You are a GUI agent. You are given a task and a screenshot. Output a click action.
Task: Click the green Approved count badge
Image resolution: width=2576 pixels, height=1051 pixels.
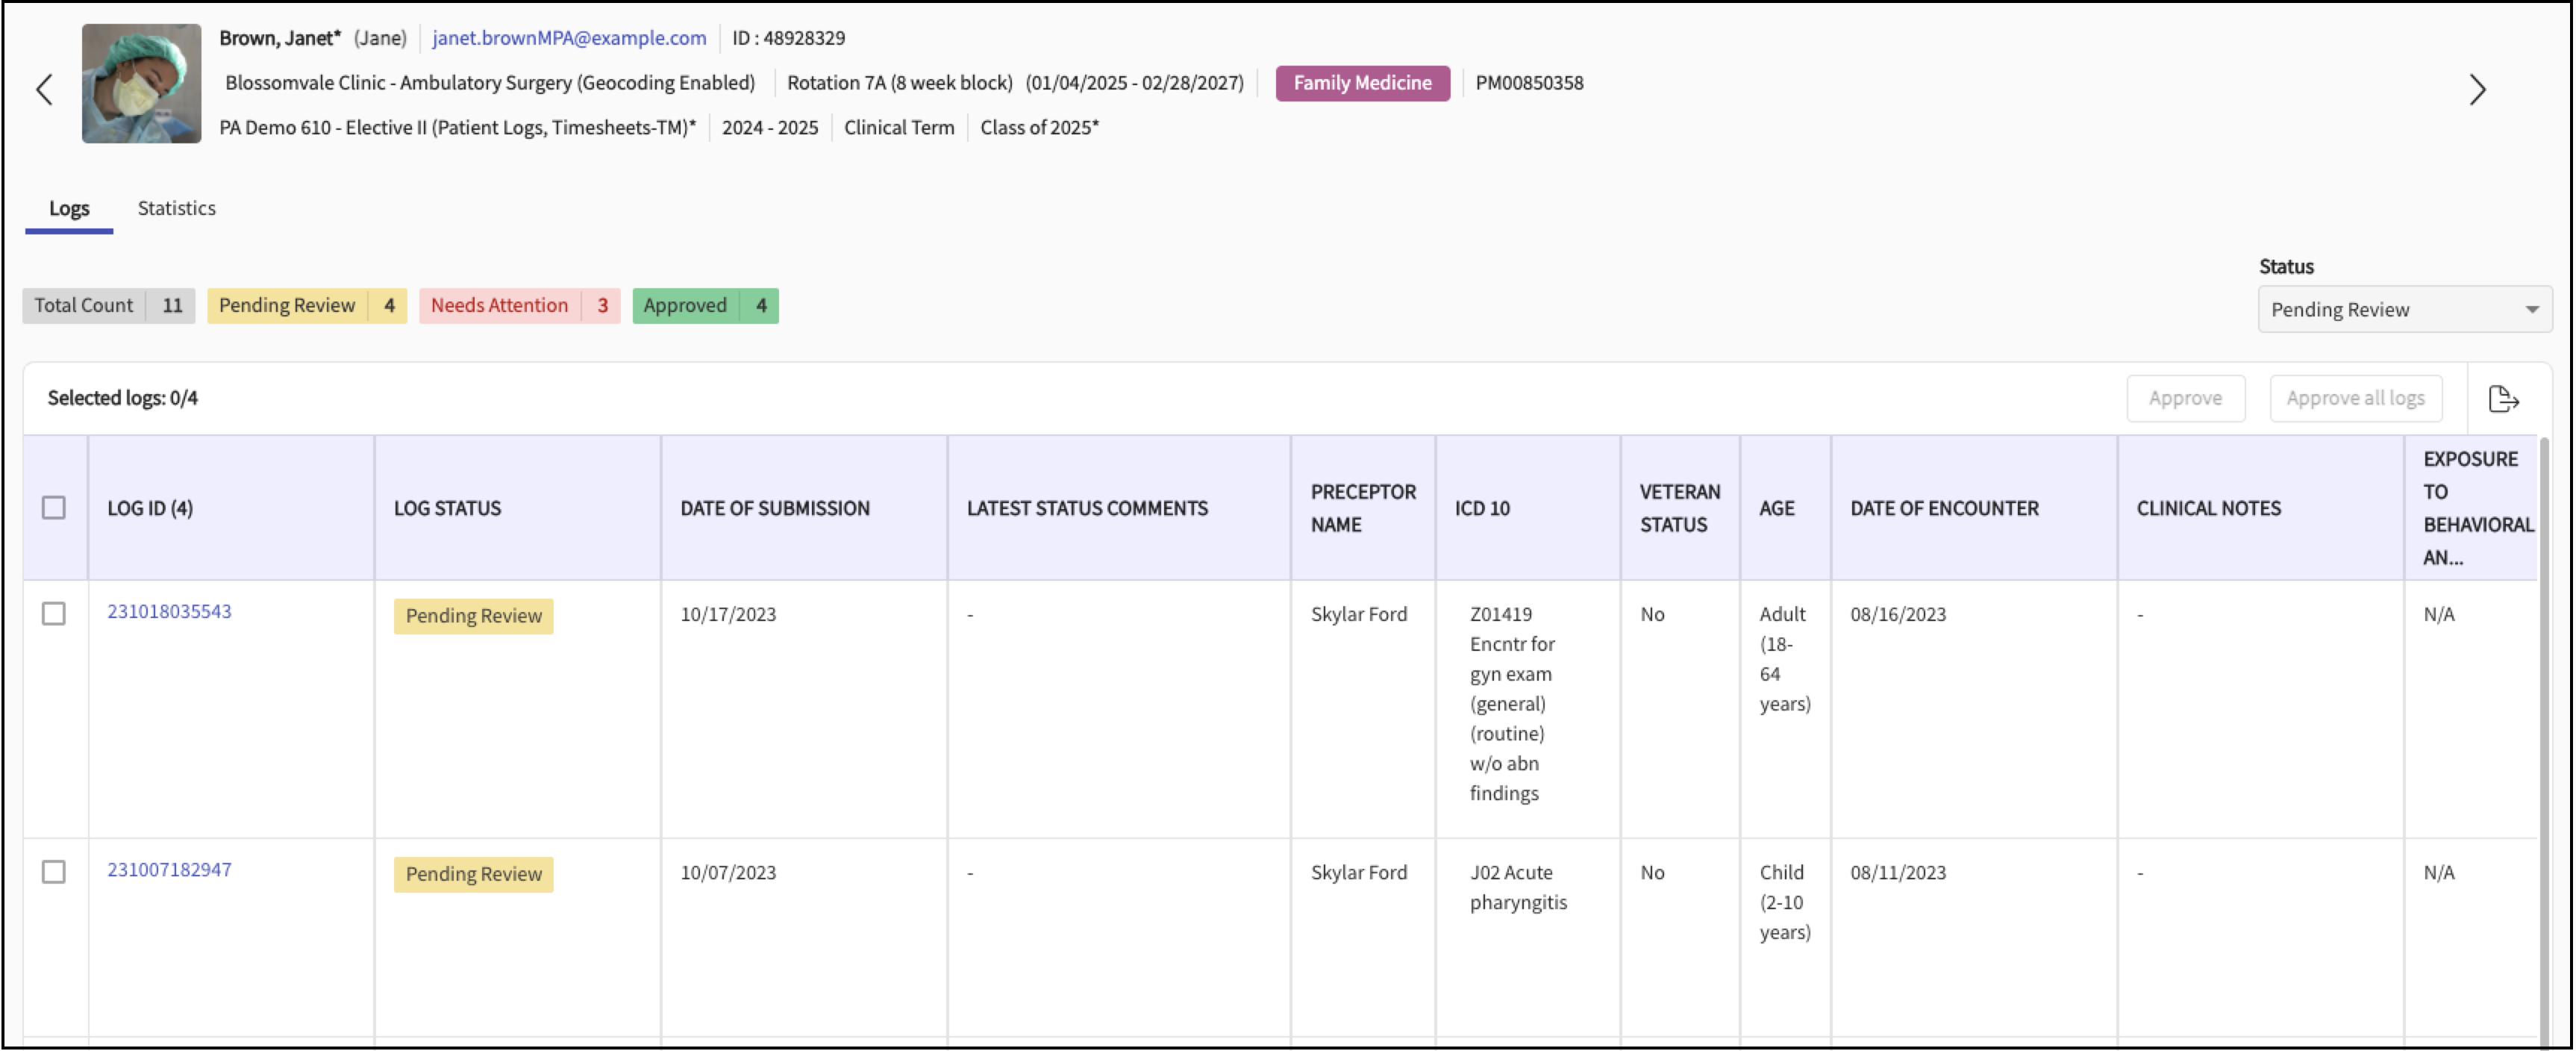point(705,306)
